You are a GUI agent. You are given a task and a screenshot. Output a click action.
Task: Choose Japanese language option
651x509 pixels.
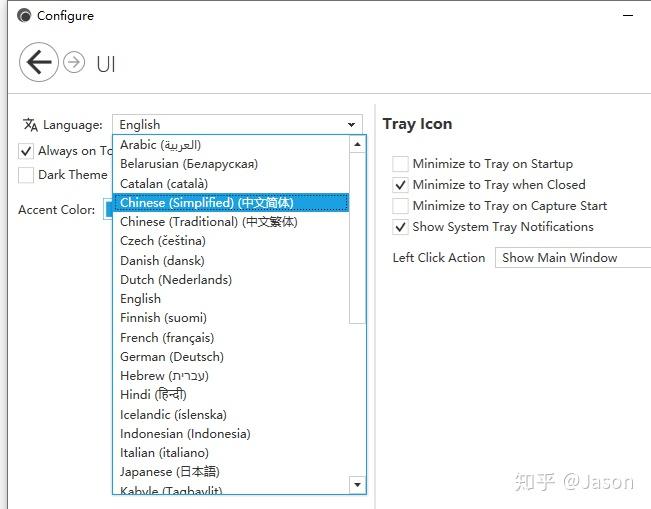point(170,472)
